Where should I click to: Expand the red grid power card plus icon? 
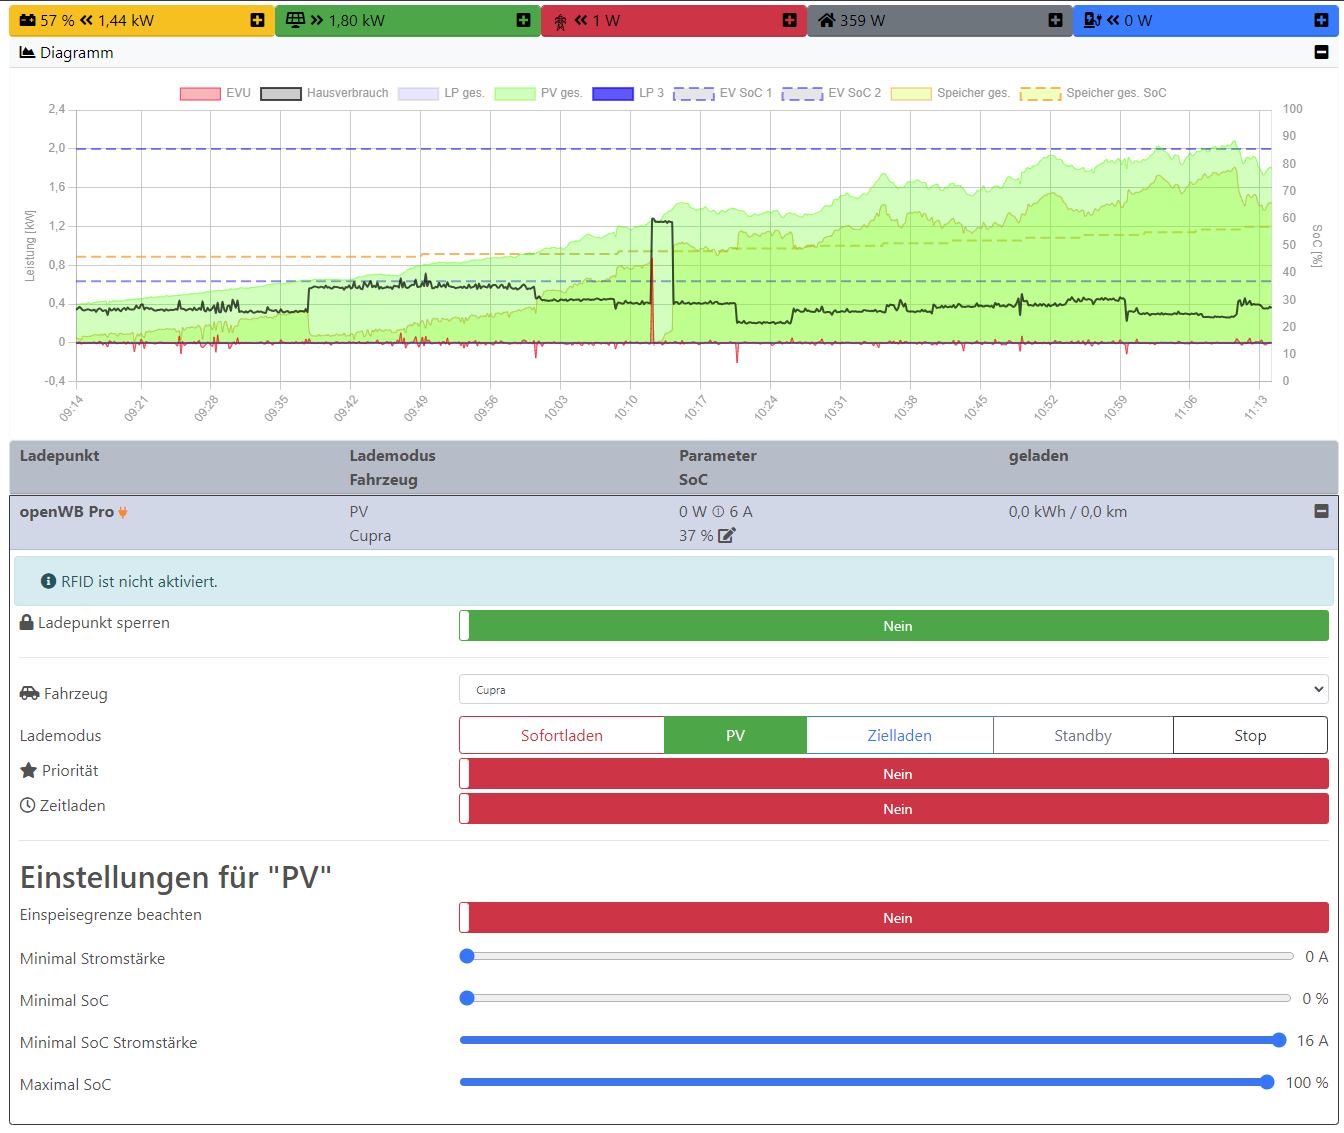[x=789, y=20]
